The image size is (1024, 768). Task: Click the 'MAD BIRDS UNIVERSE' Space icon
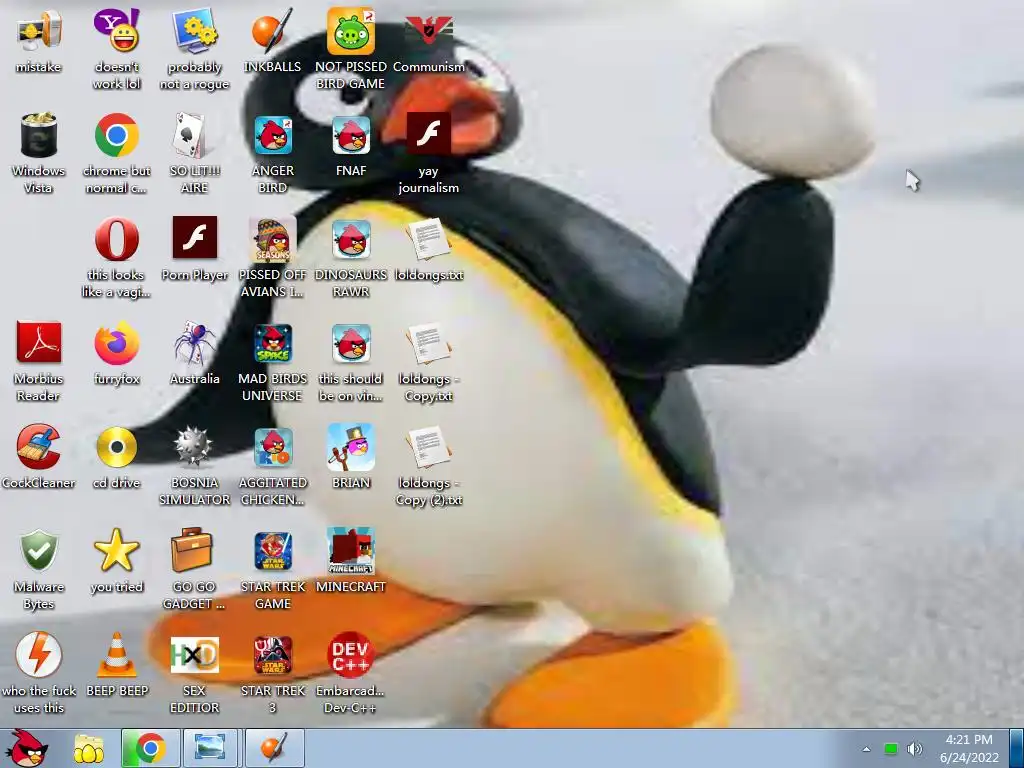click(x=272, y=343)
